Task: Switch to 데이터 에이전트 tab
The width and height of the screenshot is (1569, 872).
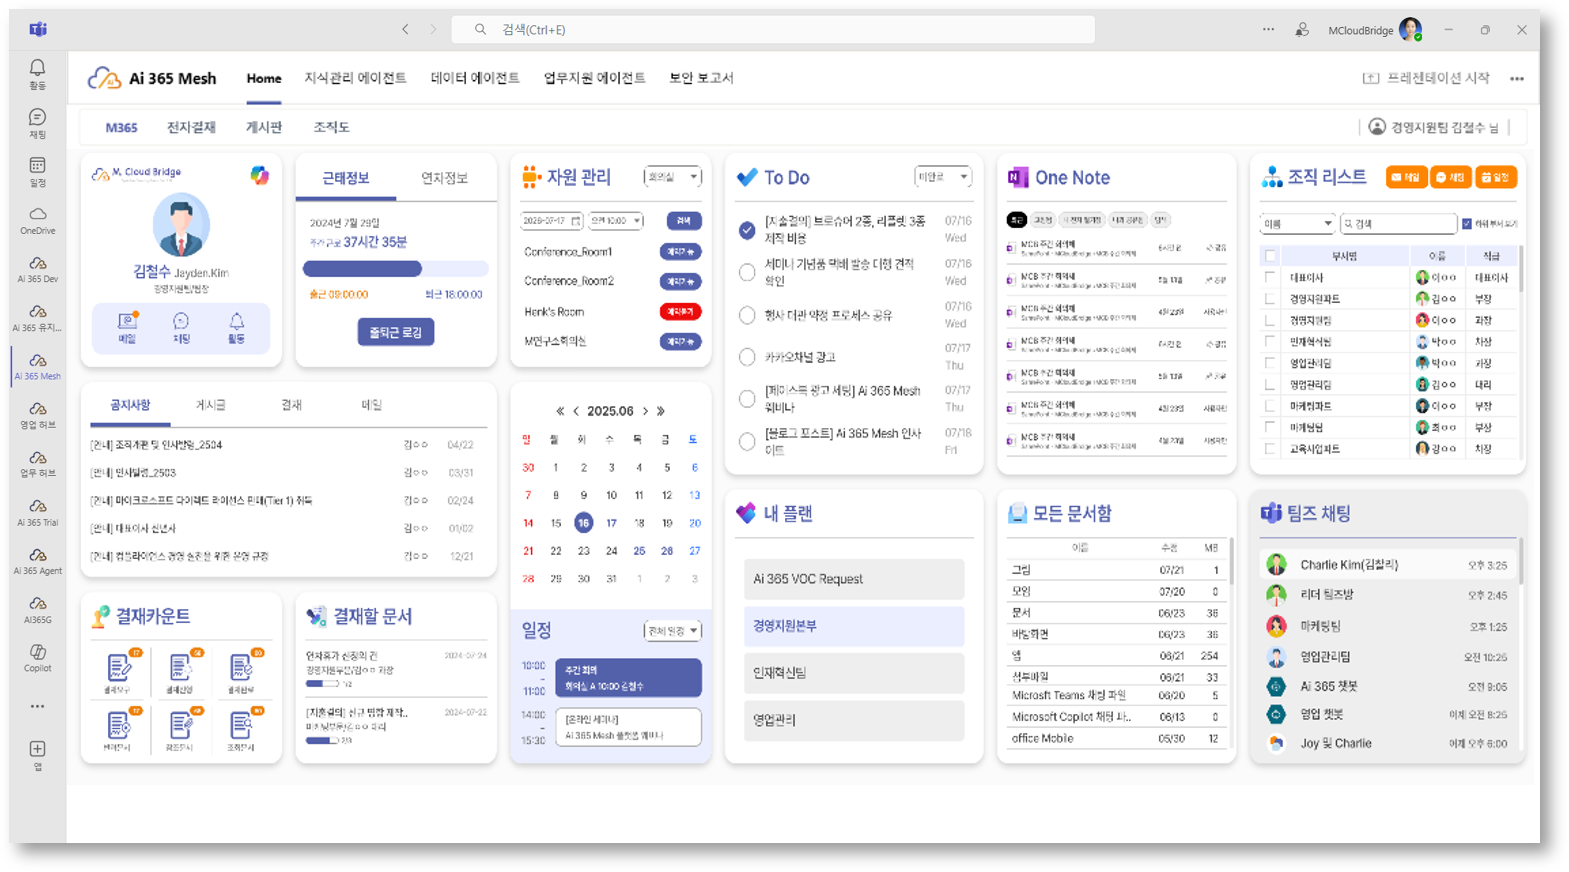Action: coord(475,78)
